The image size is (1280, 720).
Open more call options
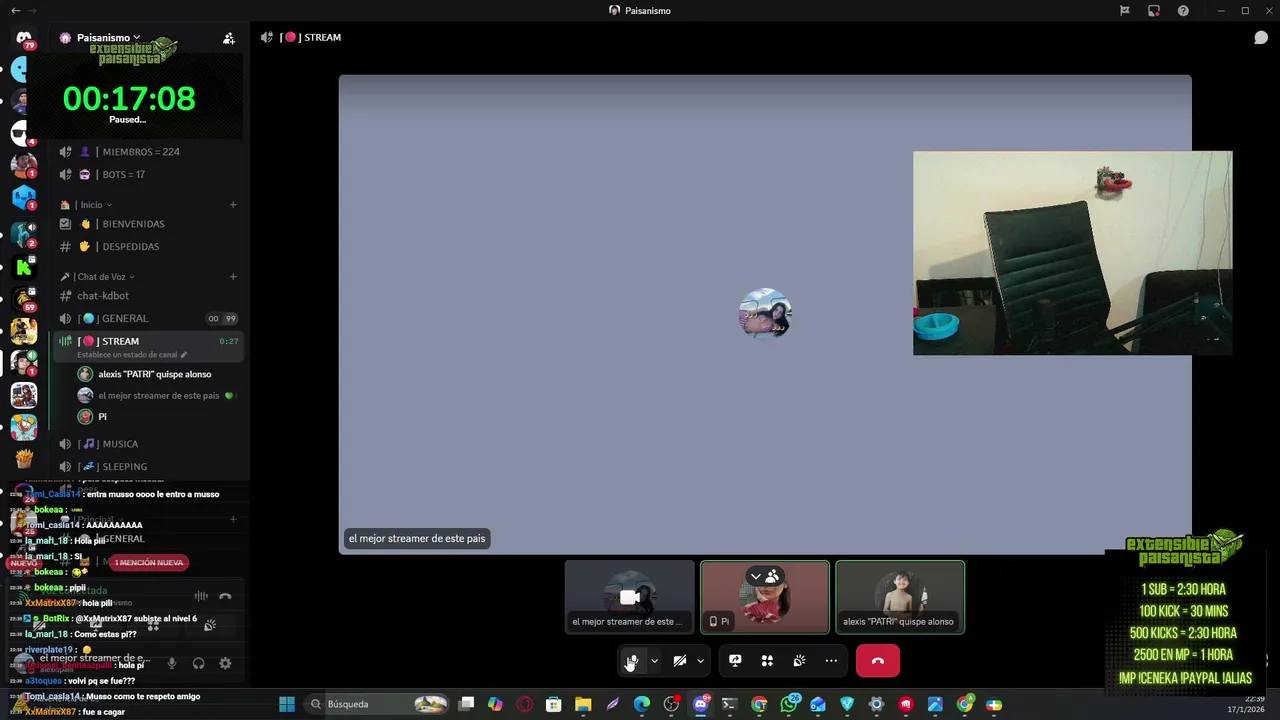(831, 661)
